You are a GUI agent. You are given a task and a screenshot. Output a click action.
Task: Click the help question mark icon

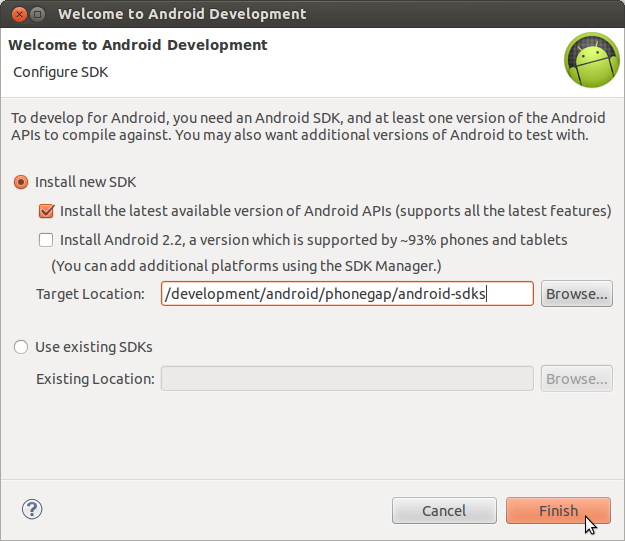tap(32, 509)
